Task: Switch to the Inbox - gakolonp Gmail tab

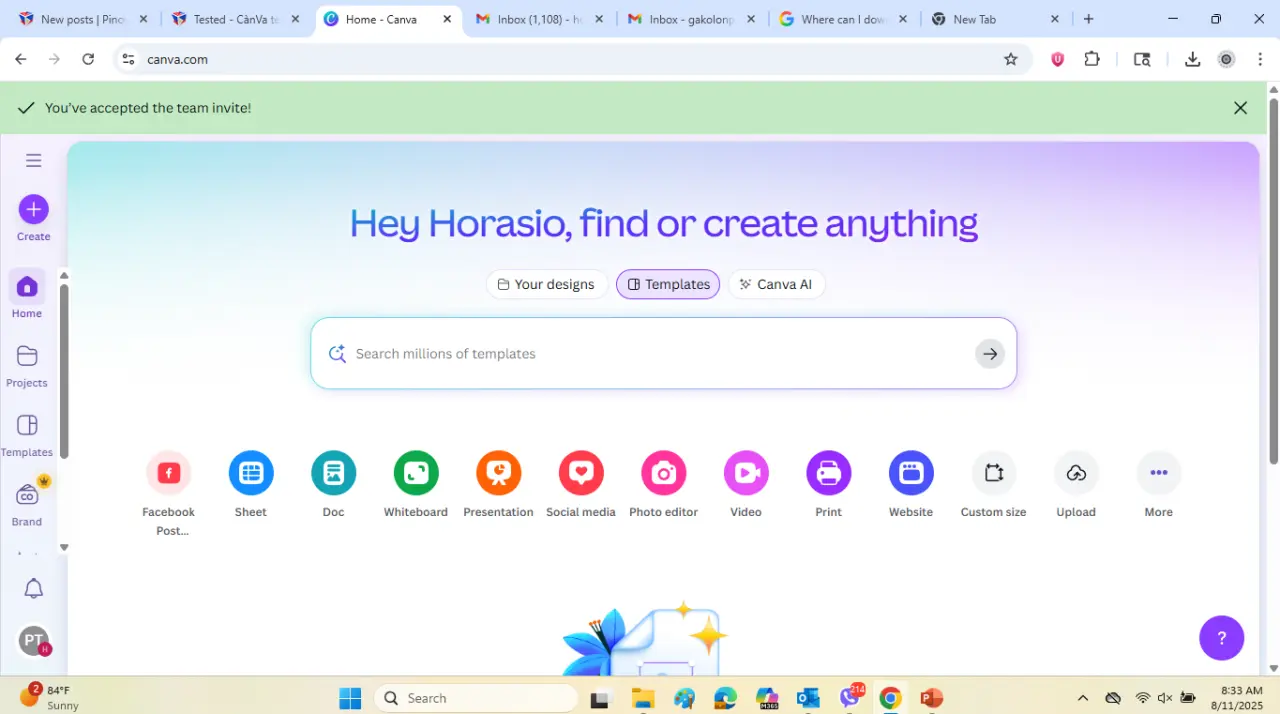Action: [x=693, y=19]
